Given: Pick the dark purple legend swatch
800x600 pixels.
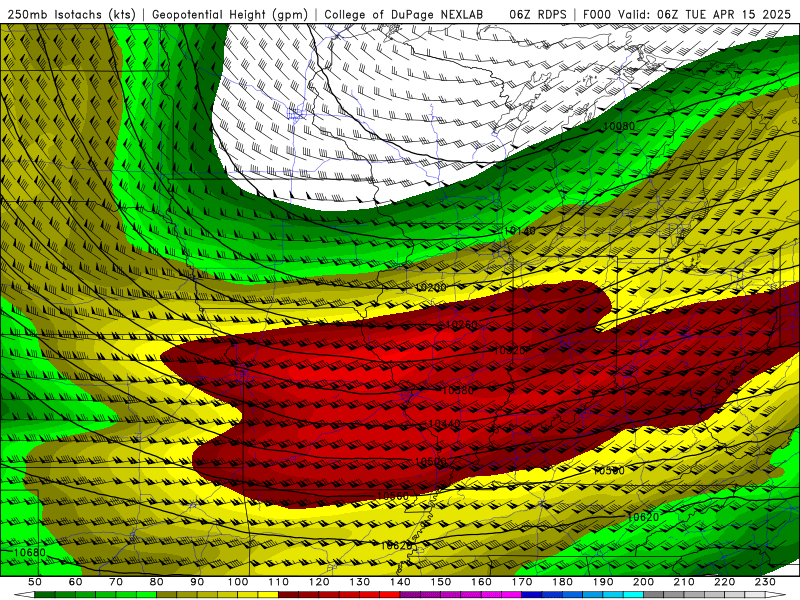Looking at the screenshot, I should (410, 594).
